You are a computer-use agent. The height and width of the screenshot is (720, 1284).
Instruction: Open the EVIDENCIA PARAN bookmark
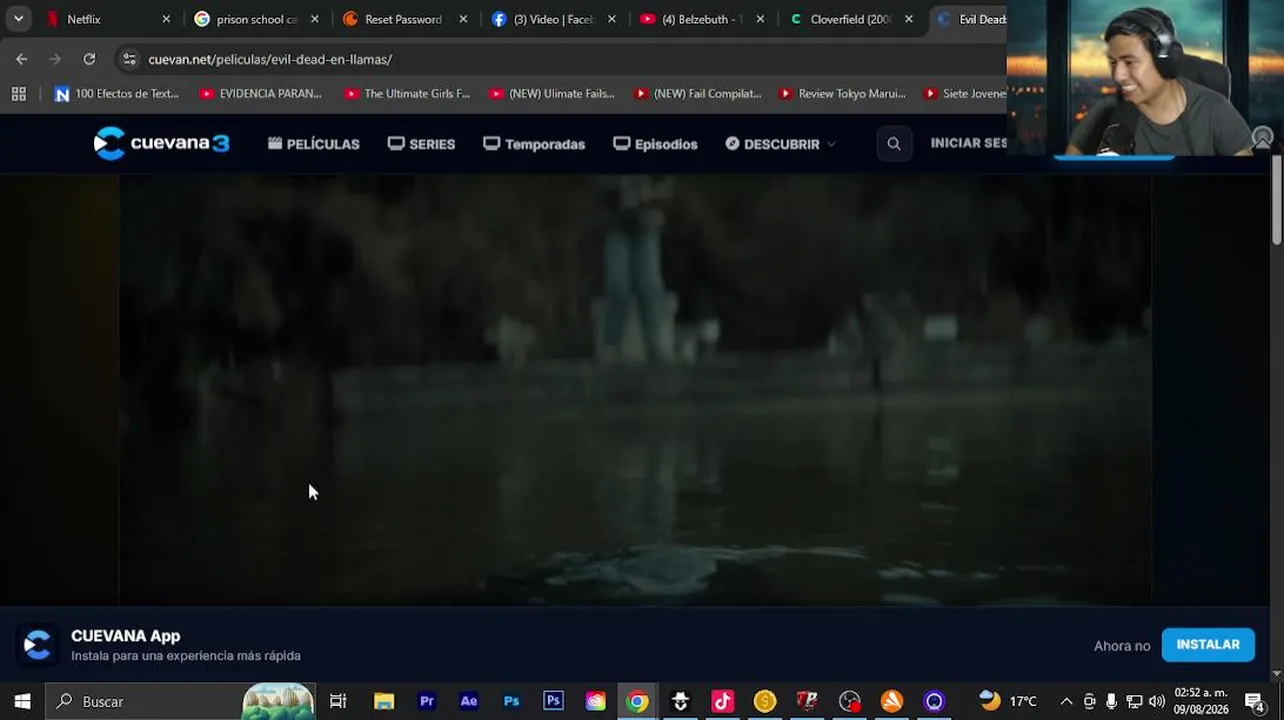point(261,94)
